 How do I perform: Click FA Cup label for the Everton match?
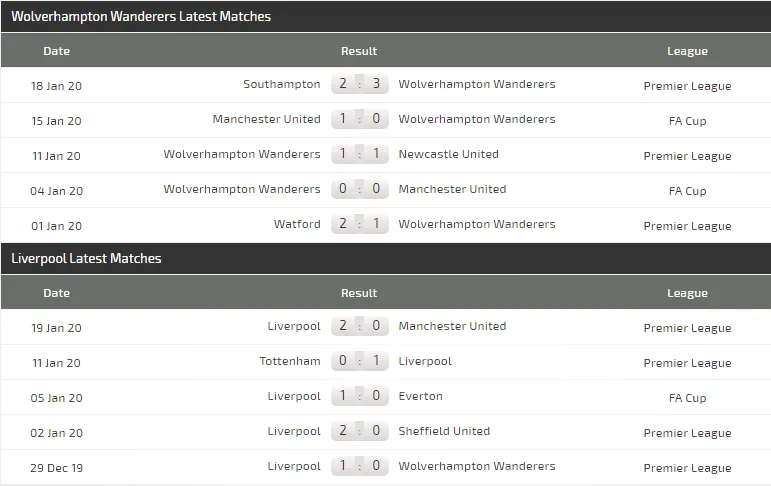[x=687, y=398]
